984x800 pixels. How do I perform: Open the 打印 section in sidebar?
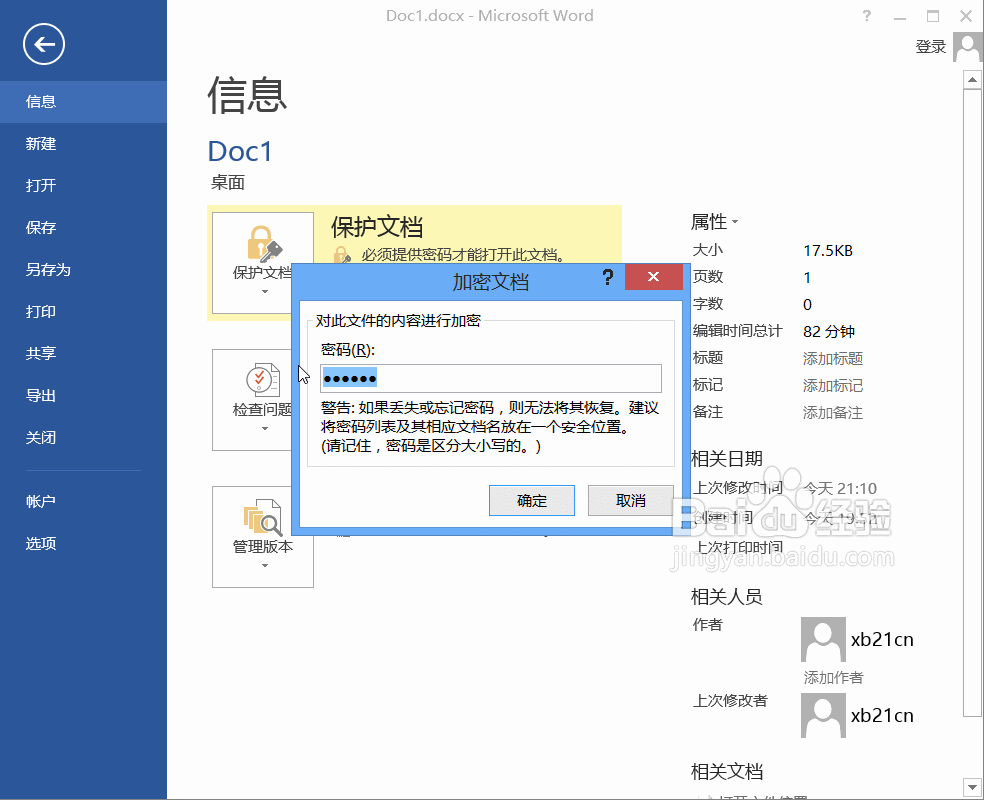click(40, 311)
